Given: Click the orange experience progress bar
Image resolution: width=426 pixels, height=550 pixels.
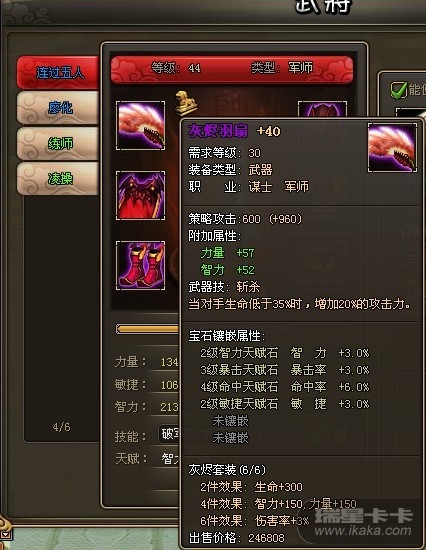Looking at the screenshot, I should (x=147, y=329).
